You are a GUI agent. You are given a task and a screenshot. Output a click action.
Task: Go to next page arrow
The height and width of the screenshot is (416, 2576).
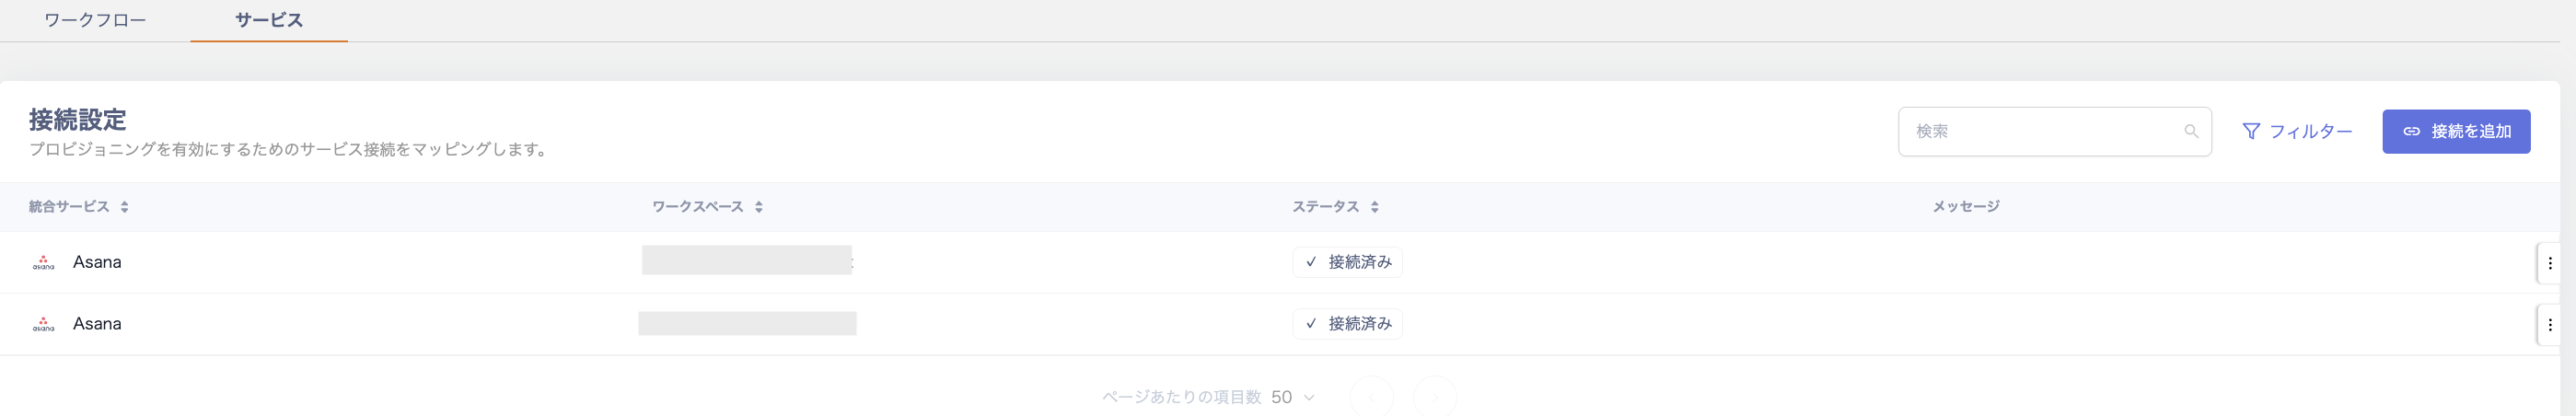(x=1435, y=397)
